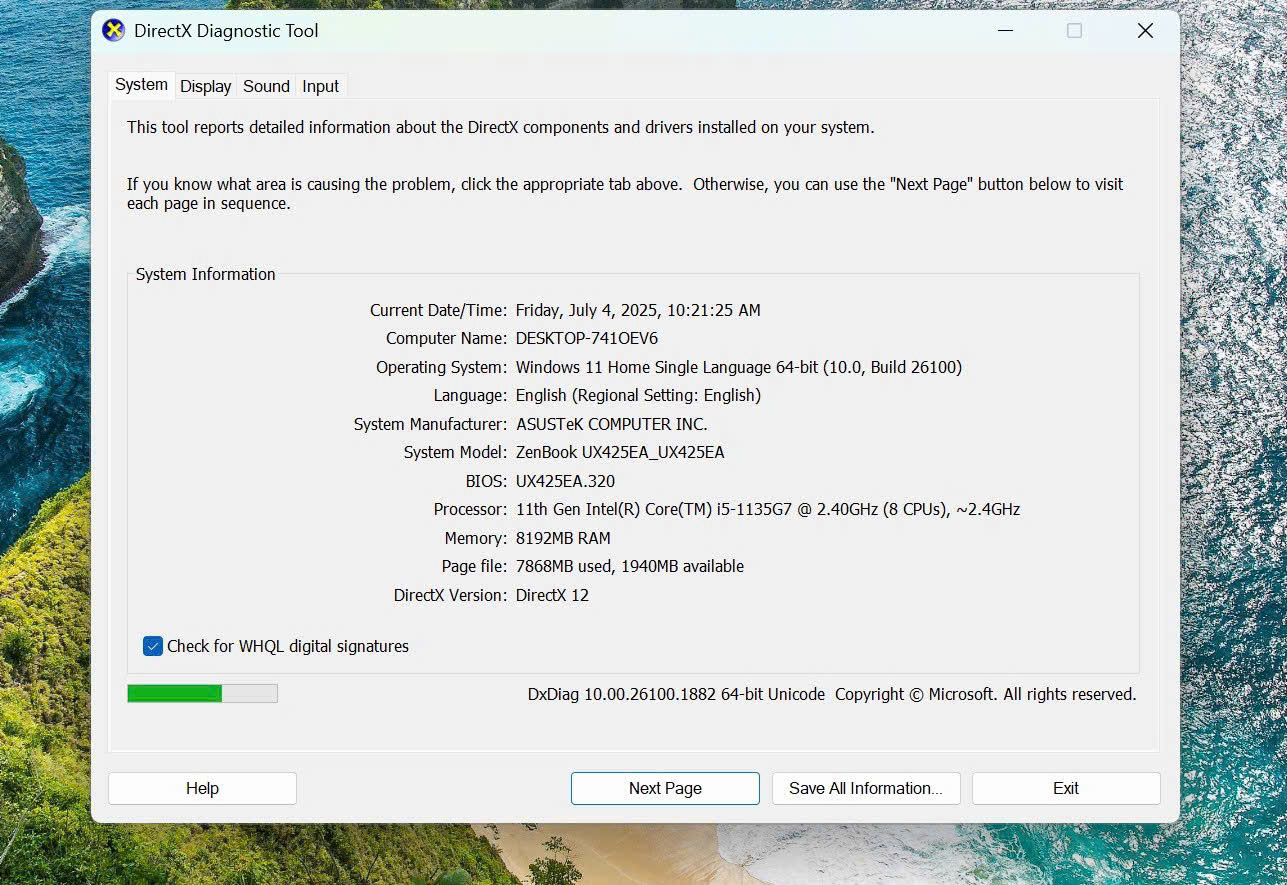The image size is (1287, 885).
Task: Click the Page file: field label
Action: coord(474,566)
